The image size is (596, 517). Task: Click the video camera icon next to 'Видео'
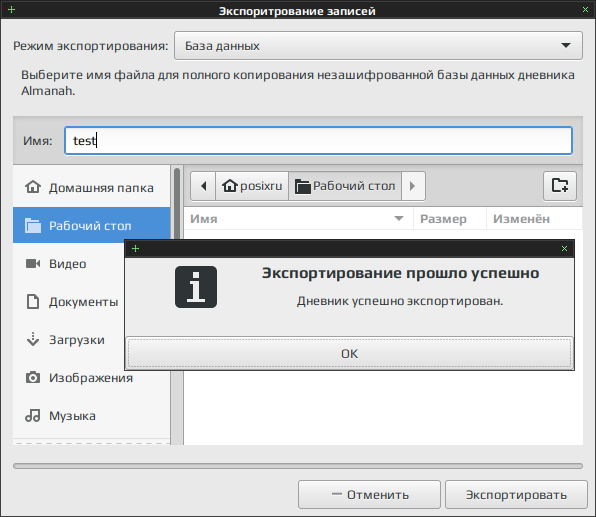pyautogui.click(x=33, y=263)
